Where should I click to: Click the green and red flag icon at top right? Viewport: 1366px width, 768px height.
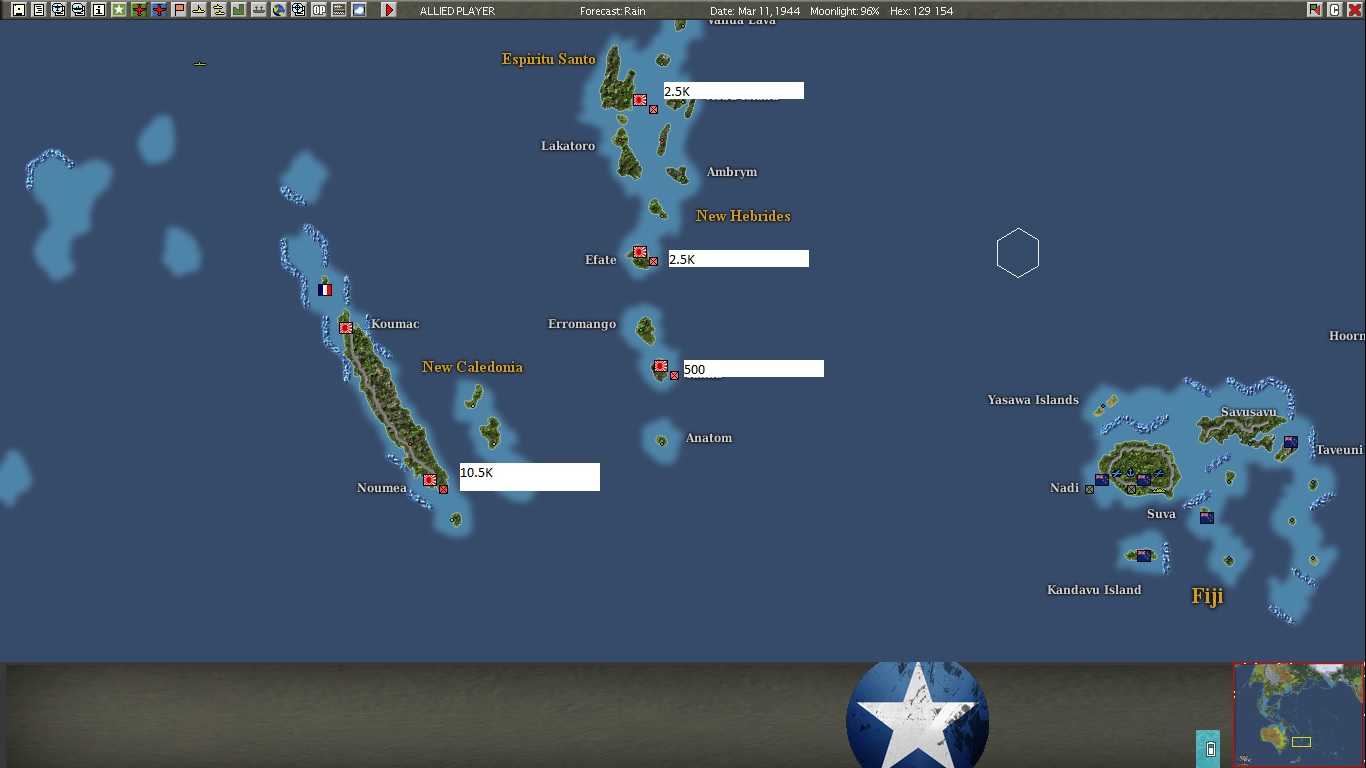(x=1314, y=10)
